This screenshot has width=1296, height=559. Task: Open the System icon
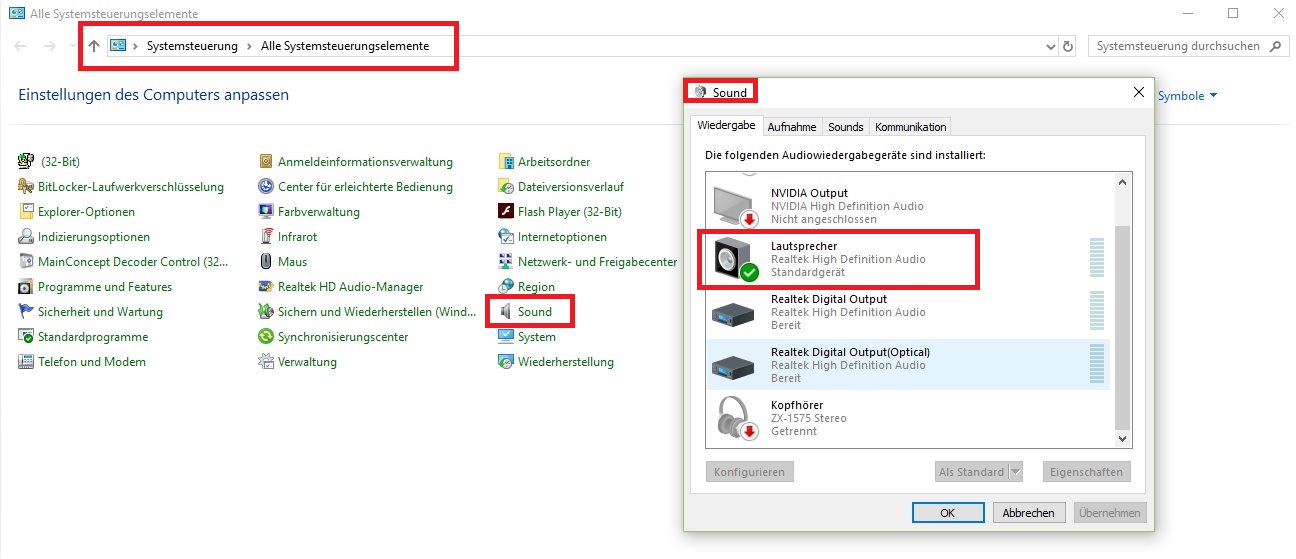[x=507, y=337]
